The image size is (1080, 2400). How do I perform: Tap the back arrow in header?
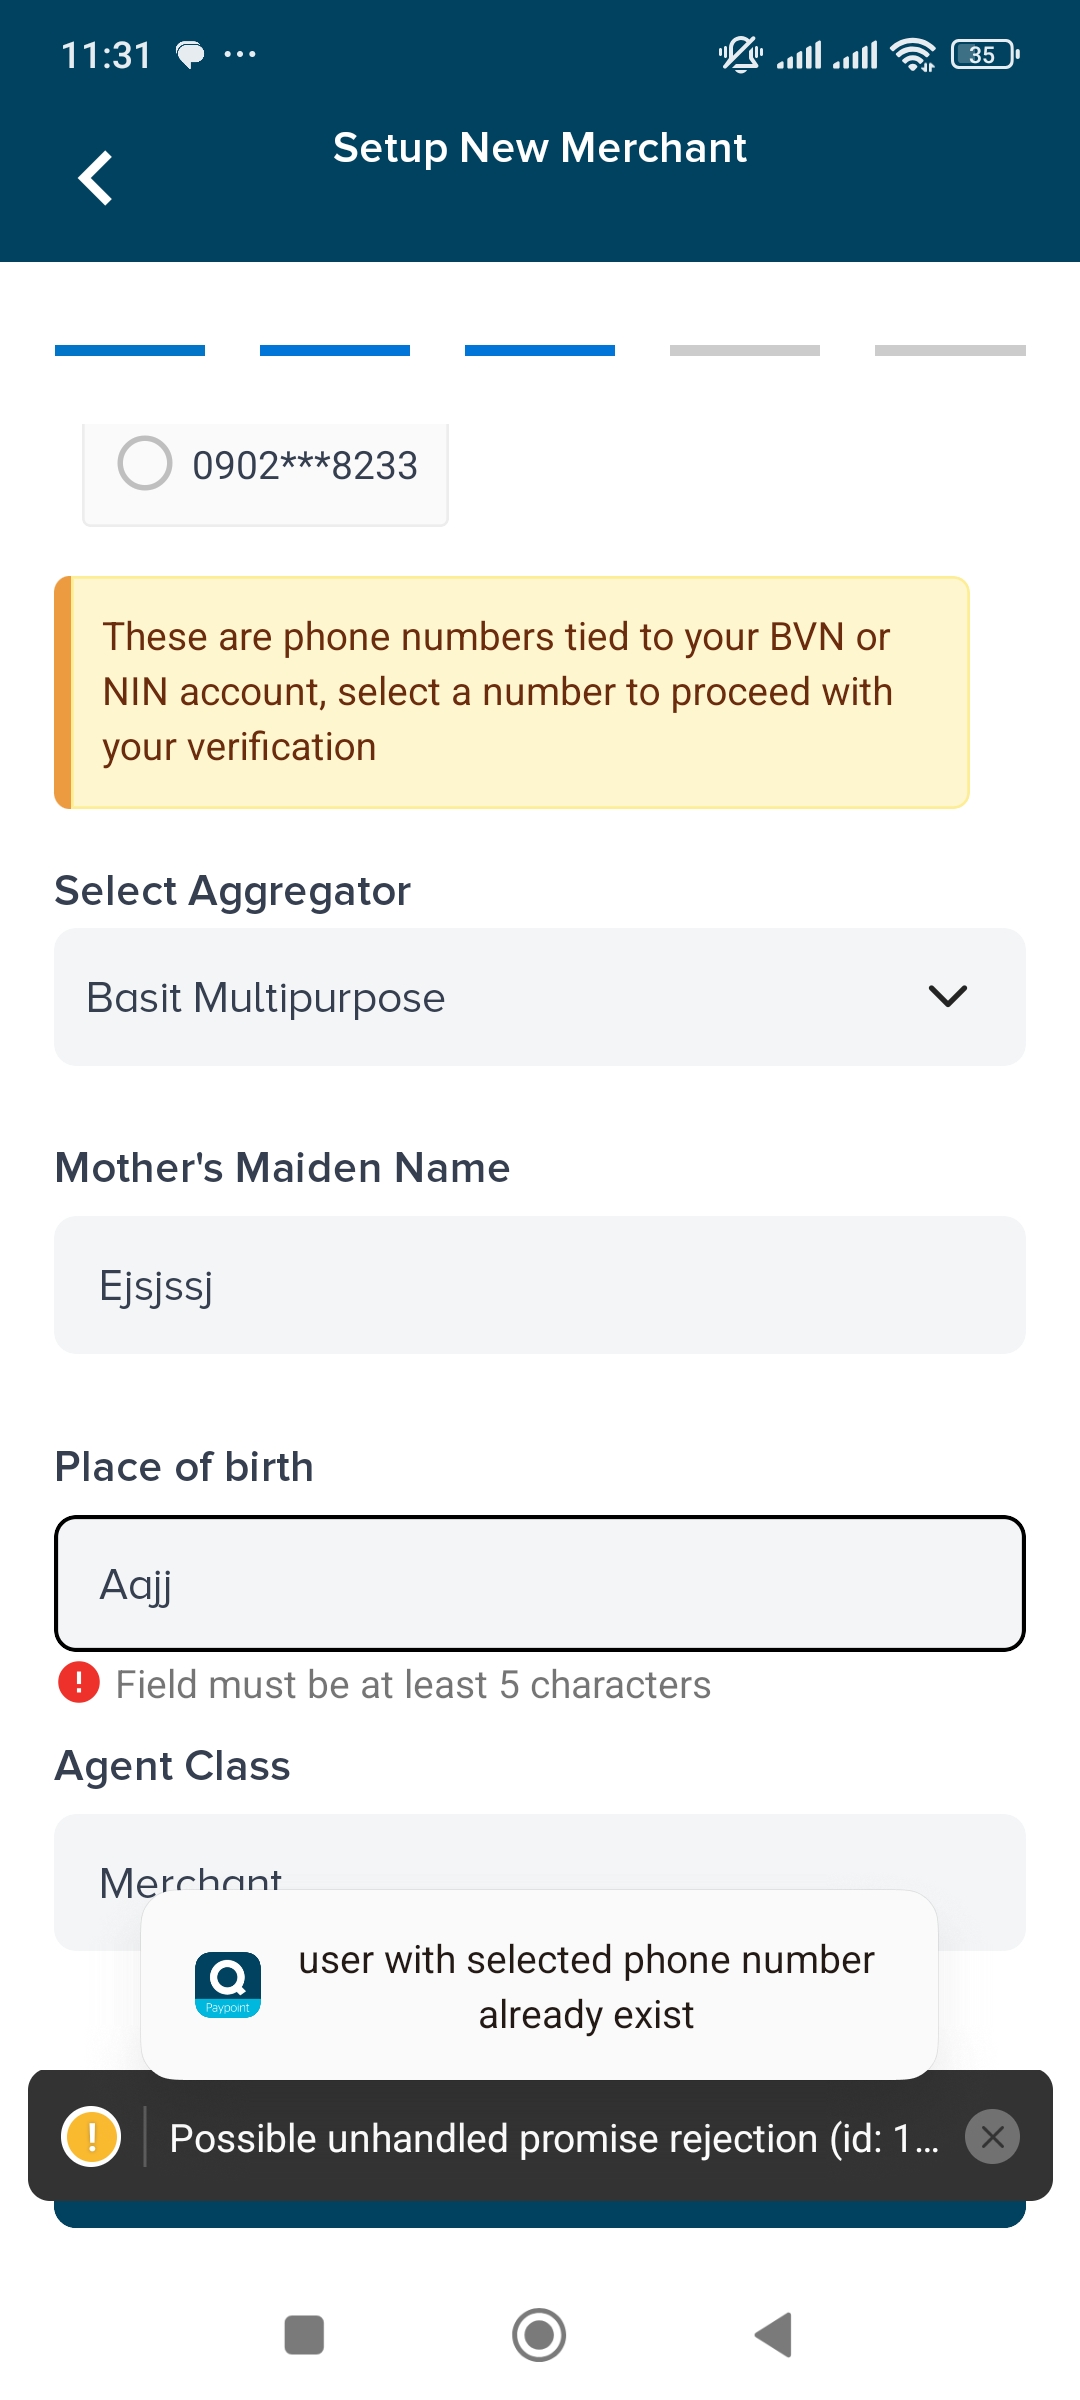(x=95, y=178)
